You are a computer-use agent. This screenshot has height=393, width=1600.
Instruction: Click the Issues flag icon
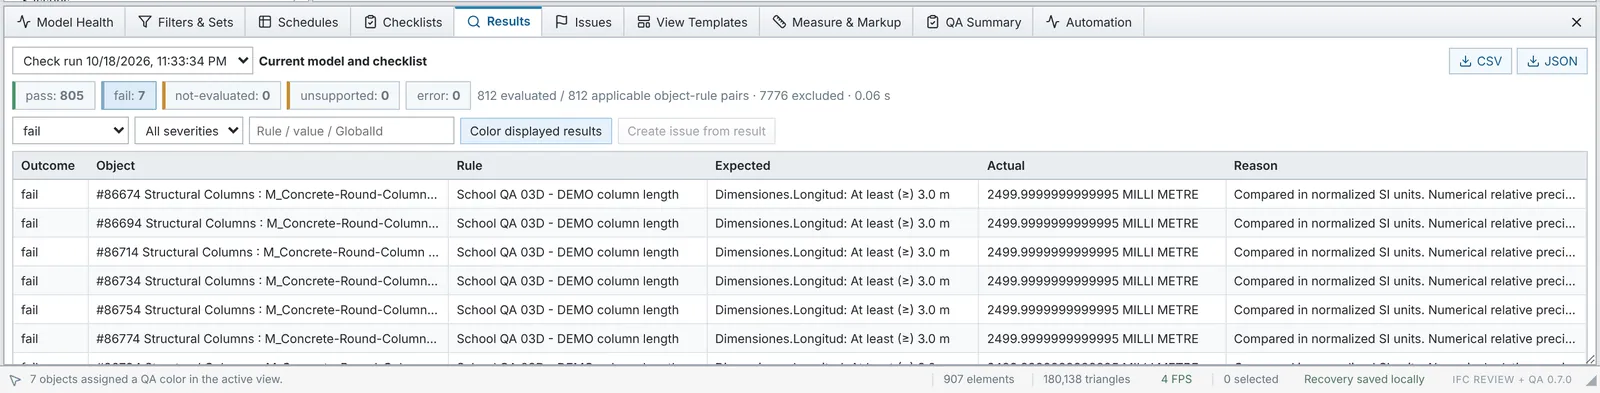(x=562, y=22)
